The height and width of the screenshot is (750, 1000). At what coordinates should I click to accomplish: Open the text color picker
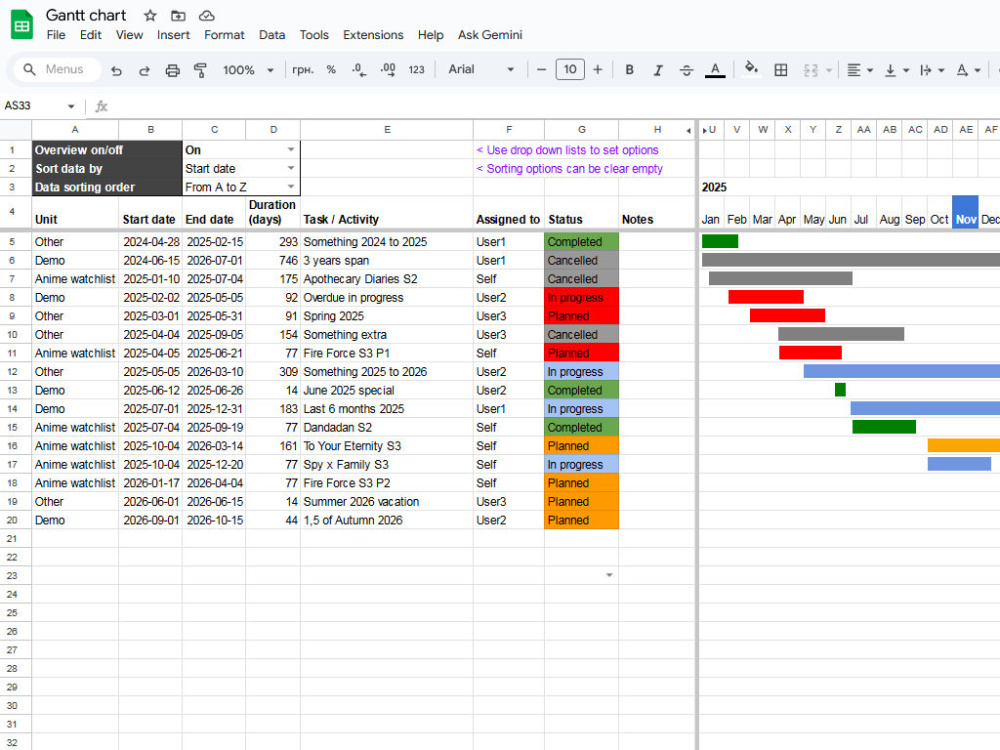click(715, 70)
